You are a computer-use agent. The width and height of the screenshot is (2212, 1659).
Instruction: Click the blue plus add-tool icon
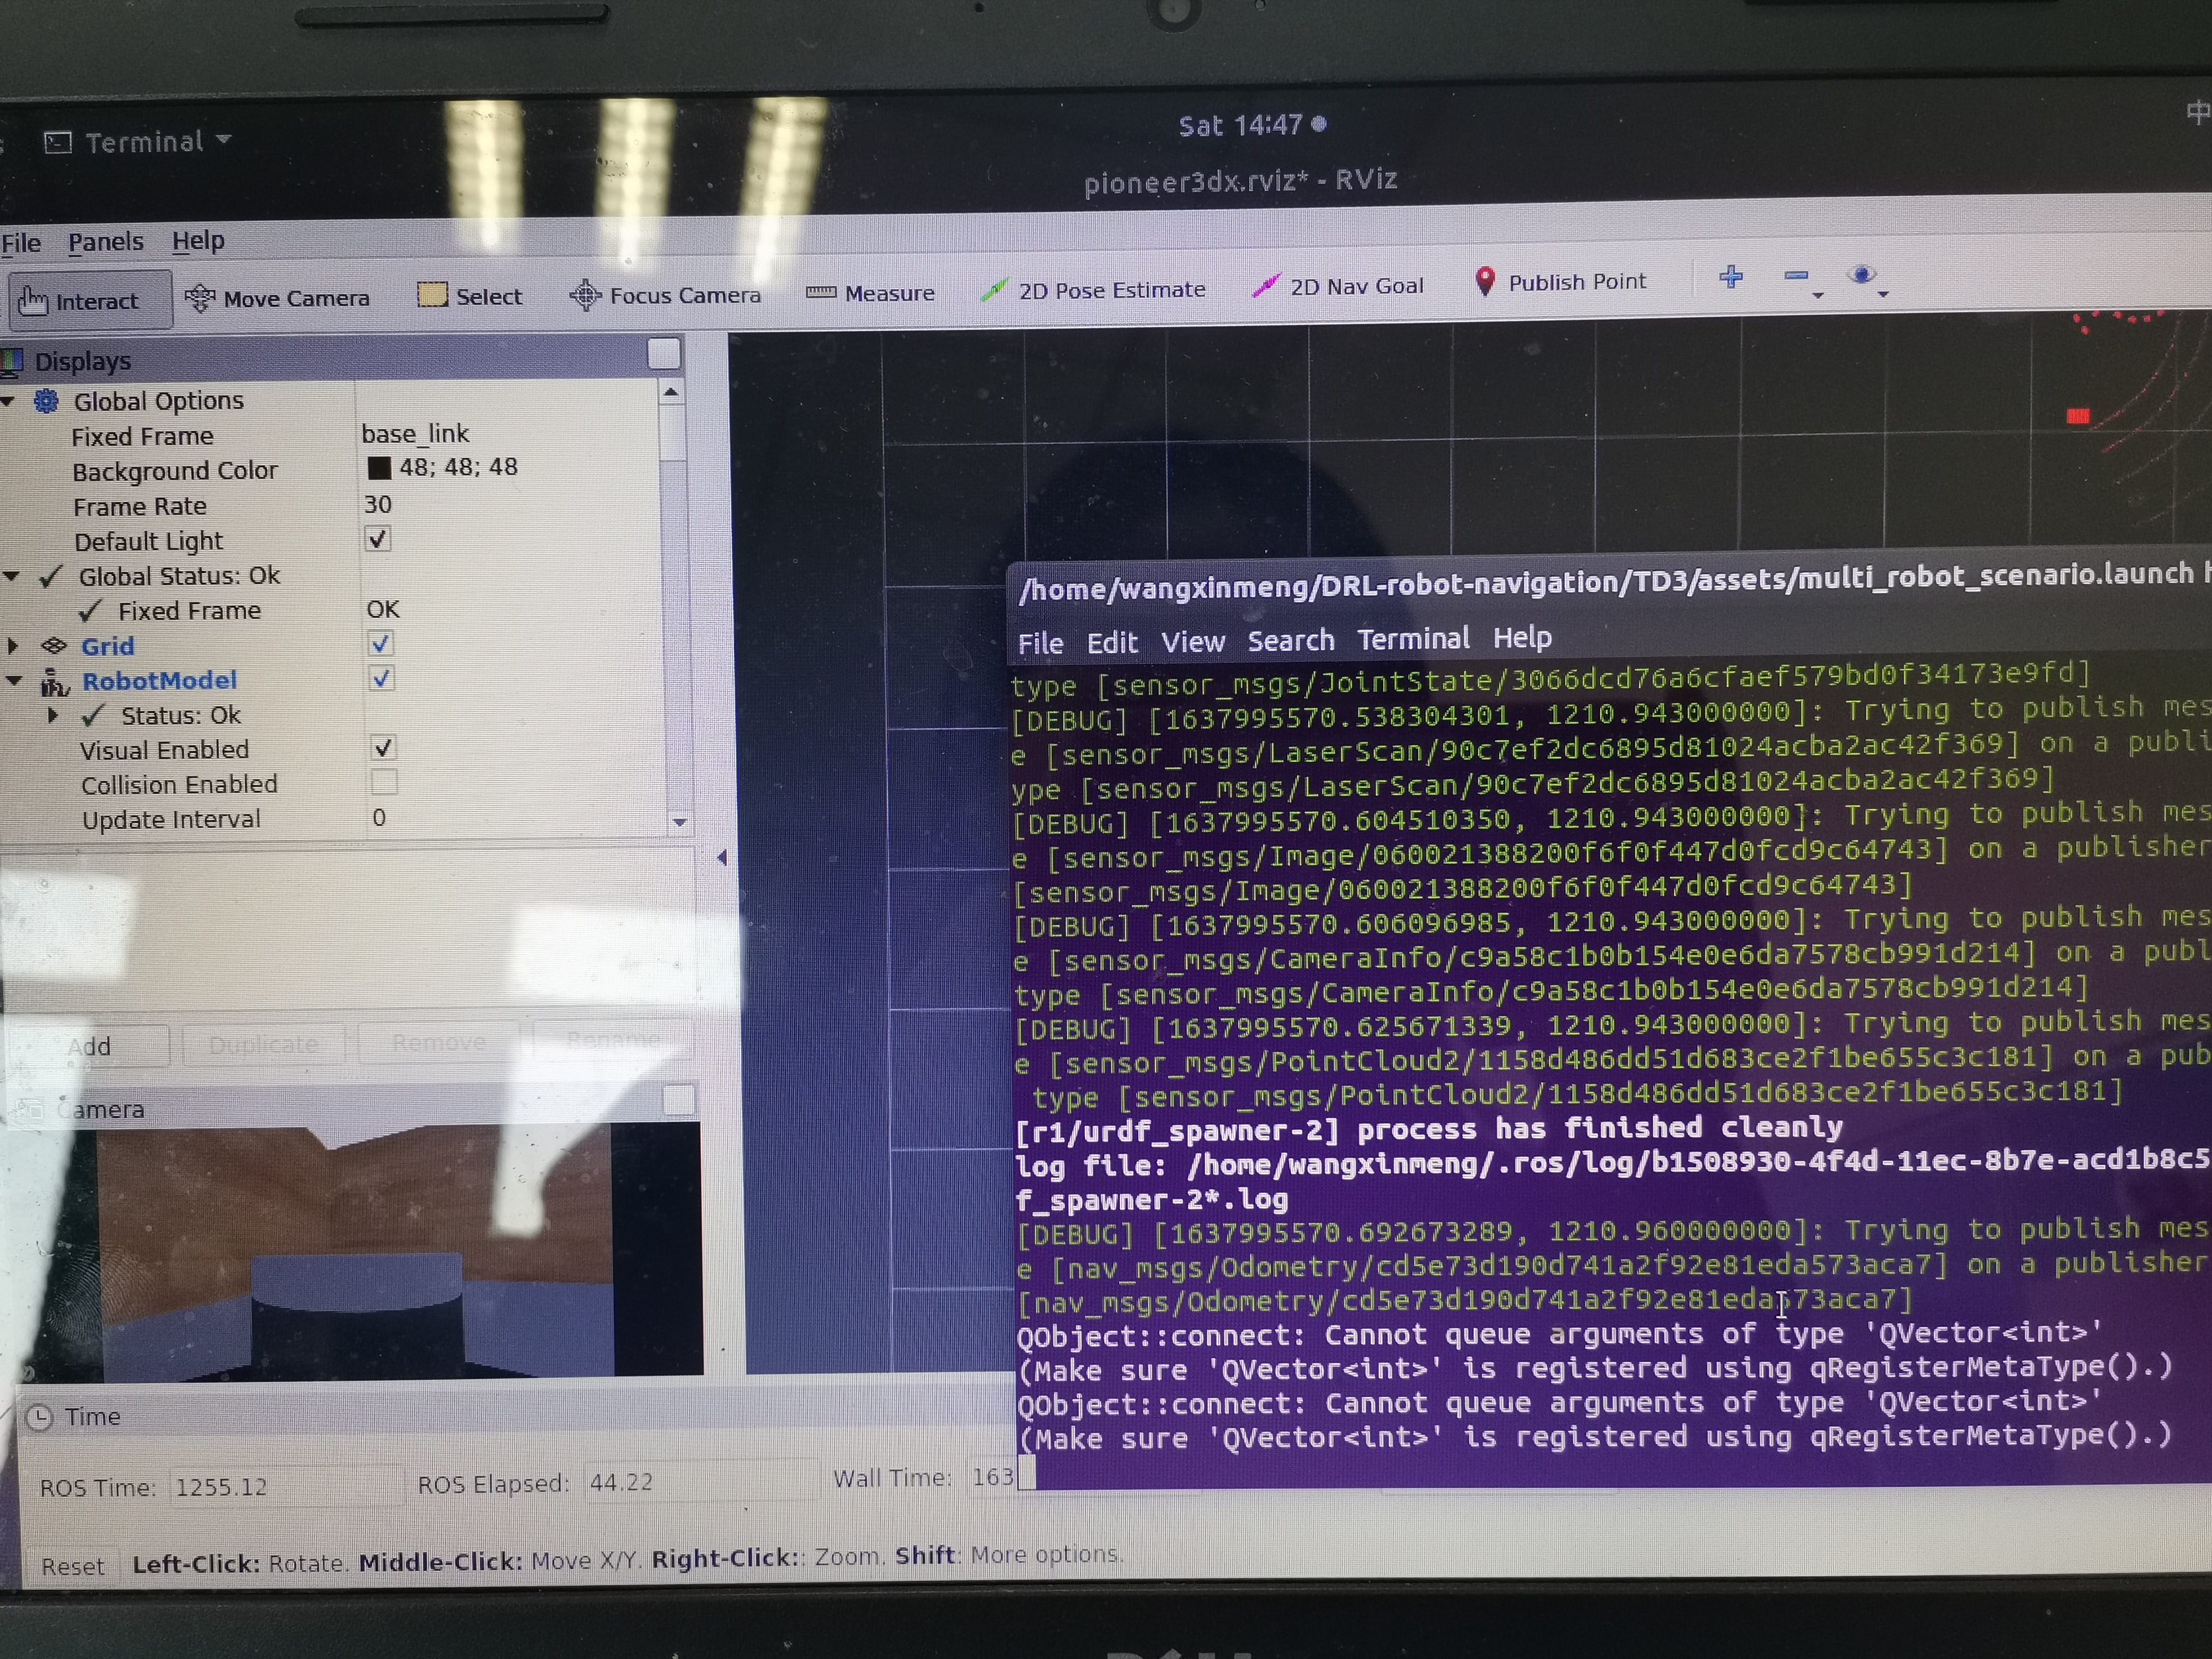tap(1731, 277)
